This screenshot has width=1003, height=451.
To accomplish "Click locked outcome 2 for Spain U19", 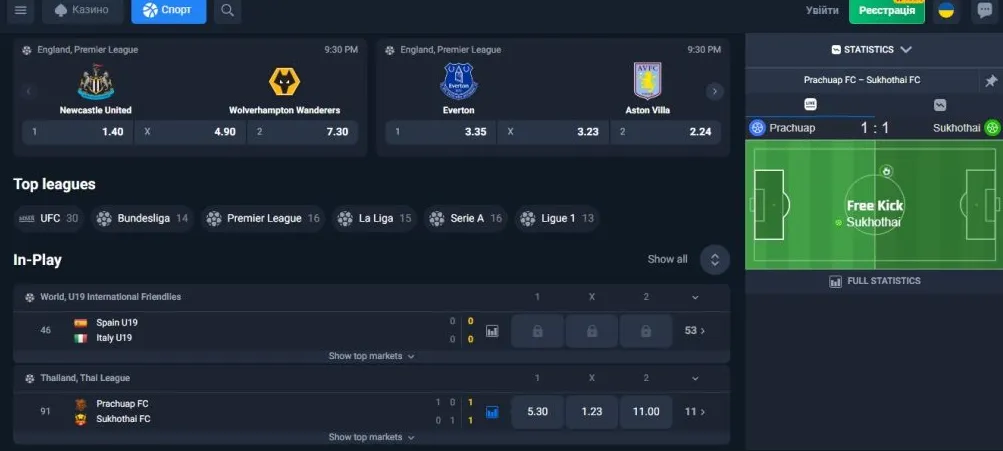I will click(x=646, y=331).
